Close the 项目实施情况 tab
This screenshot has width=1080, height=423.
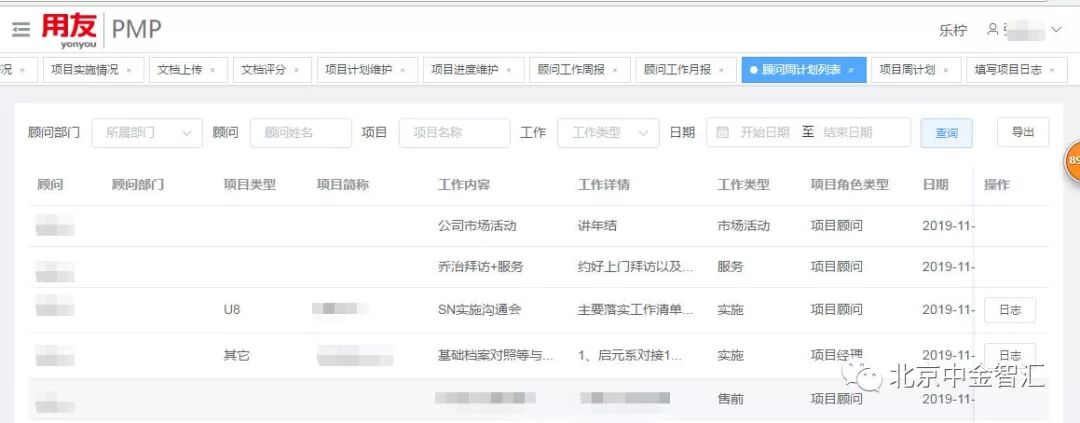click(129, 70)
